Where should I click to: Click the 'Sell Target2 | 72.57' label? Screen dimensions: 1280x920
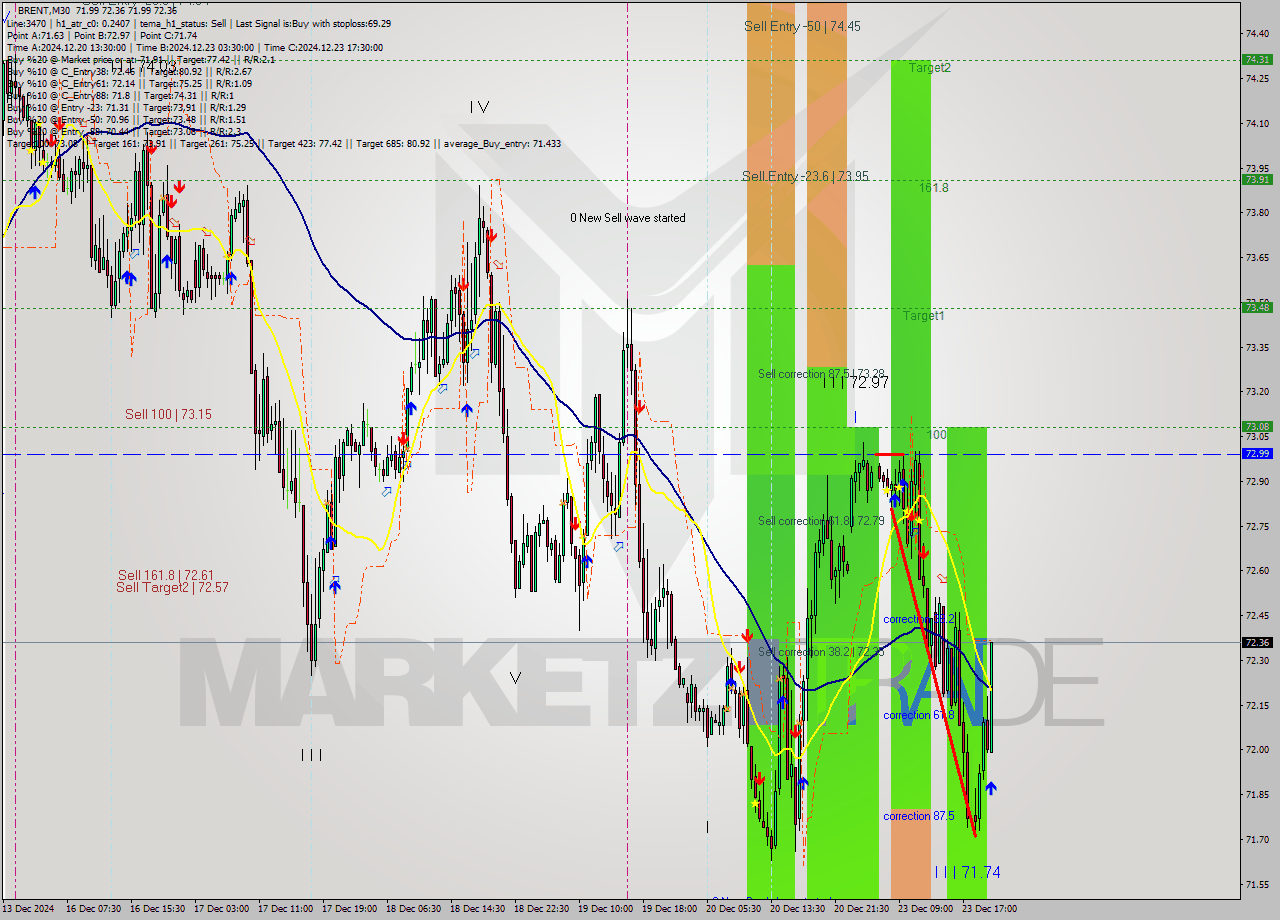(172, 587)
